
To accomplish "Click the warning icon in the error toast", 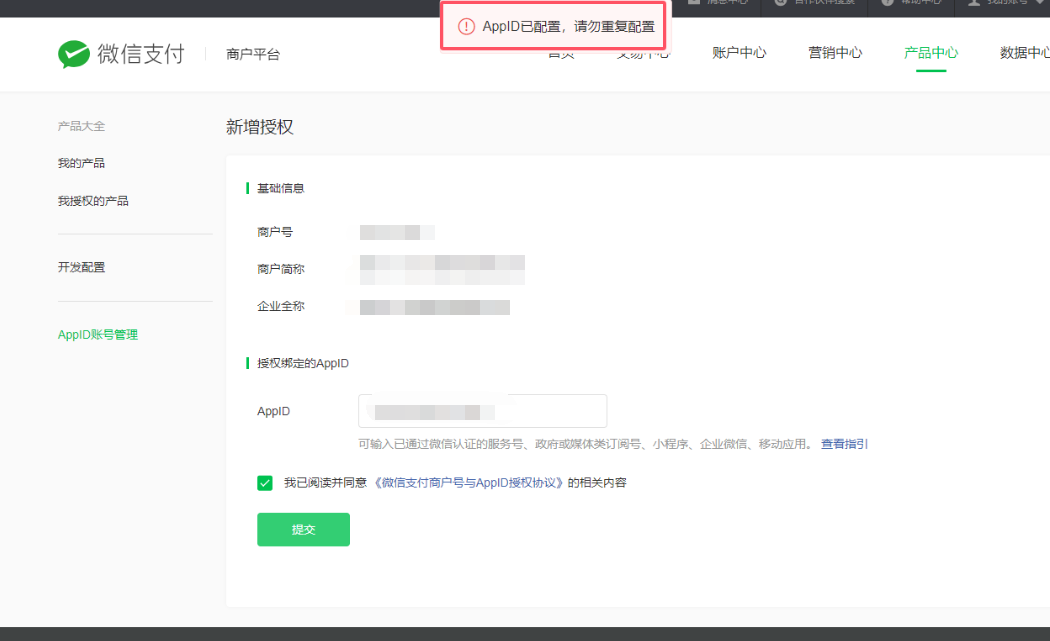I will (x=466, y=27).
